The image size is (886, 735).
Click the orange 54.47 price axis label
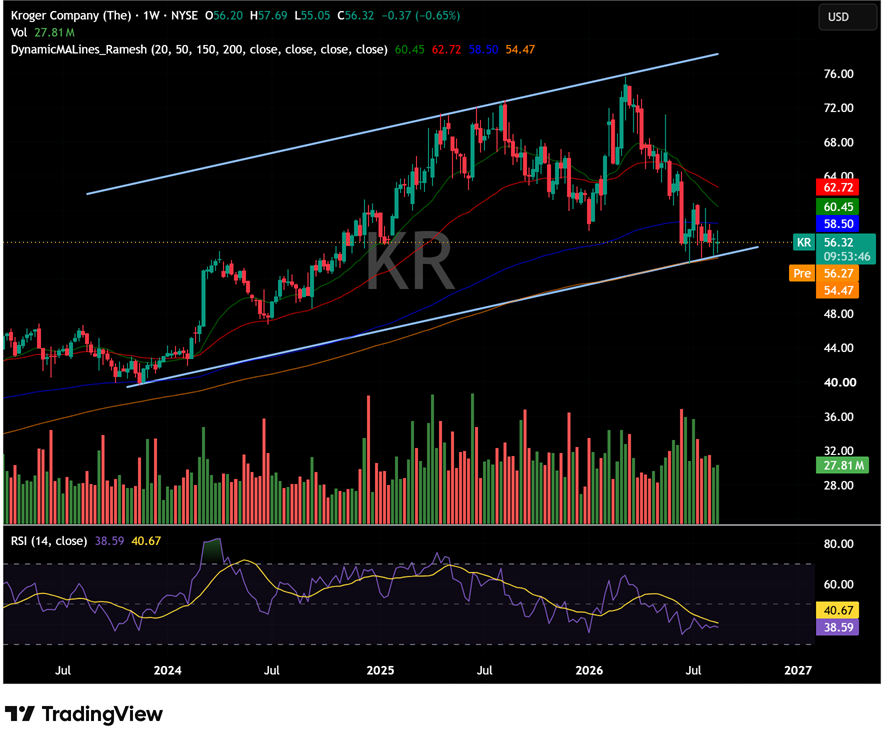tap(837, 290)
